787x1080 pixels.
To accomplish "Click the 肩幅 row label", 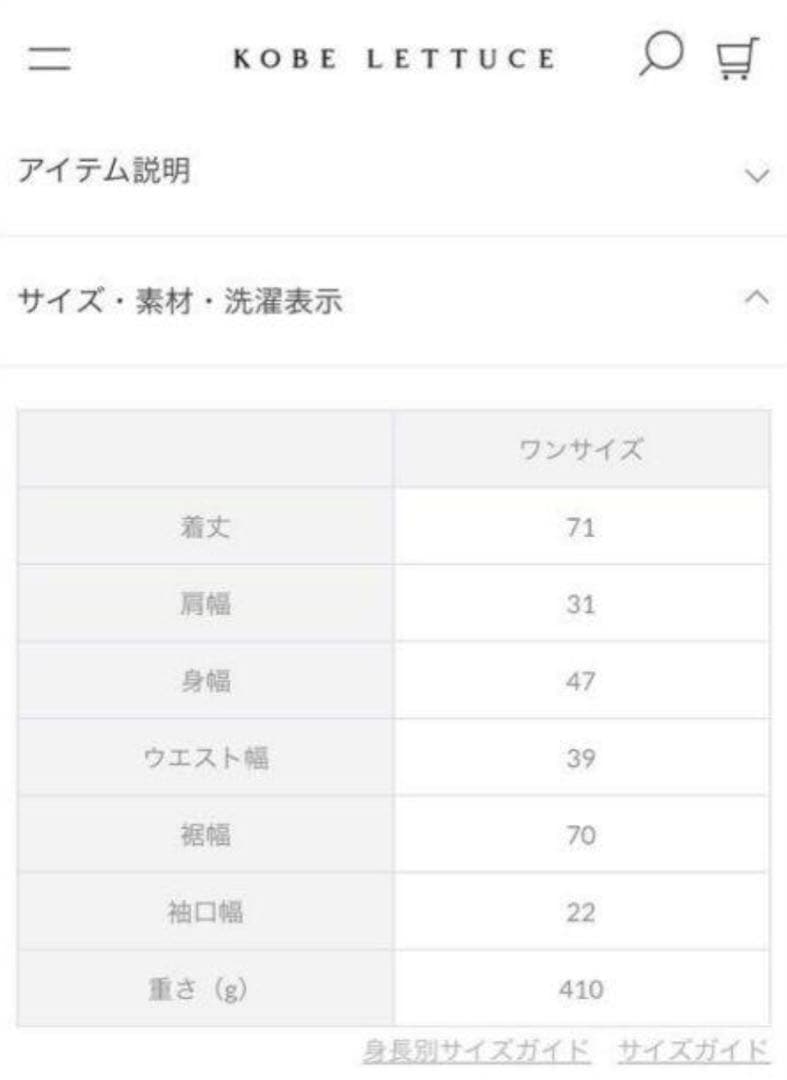I will [205, 604].
